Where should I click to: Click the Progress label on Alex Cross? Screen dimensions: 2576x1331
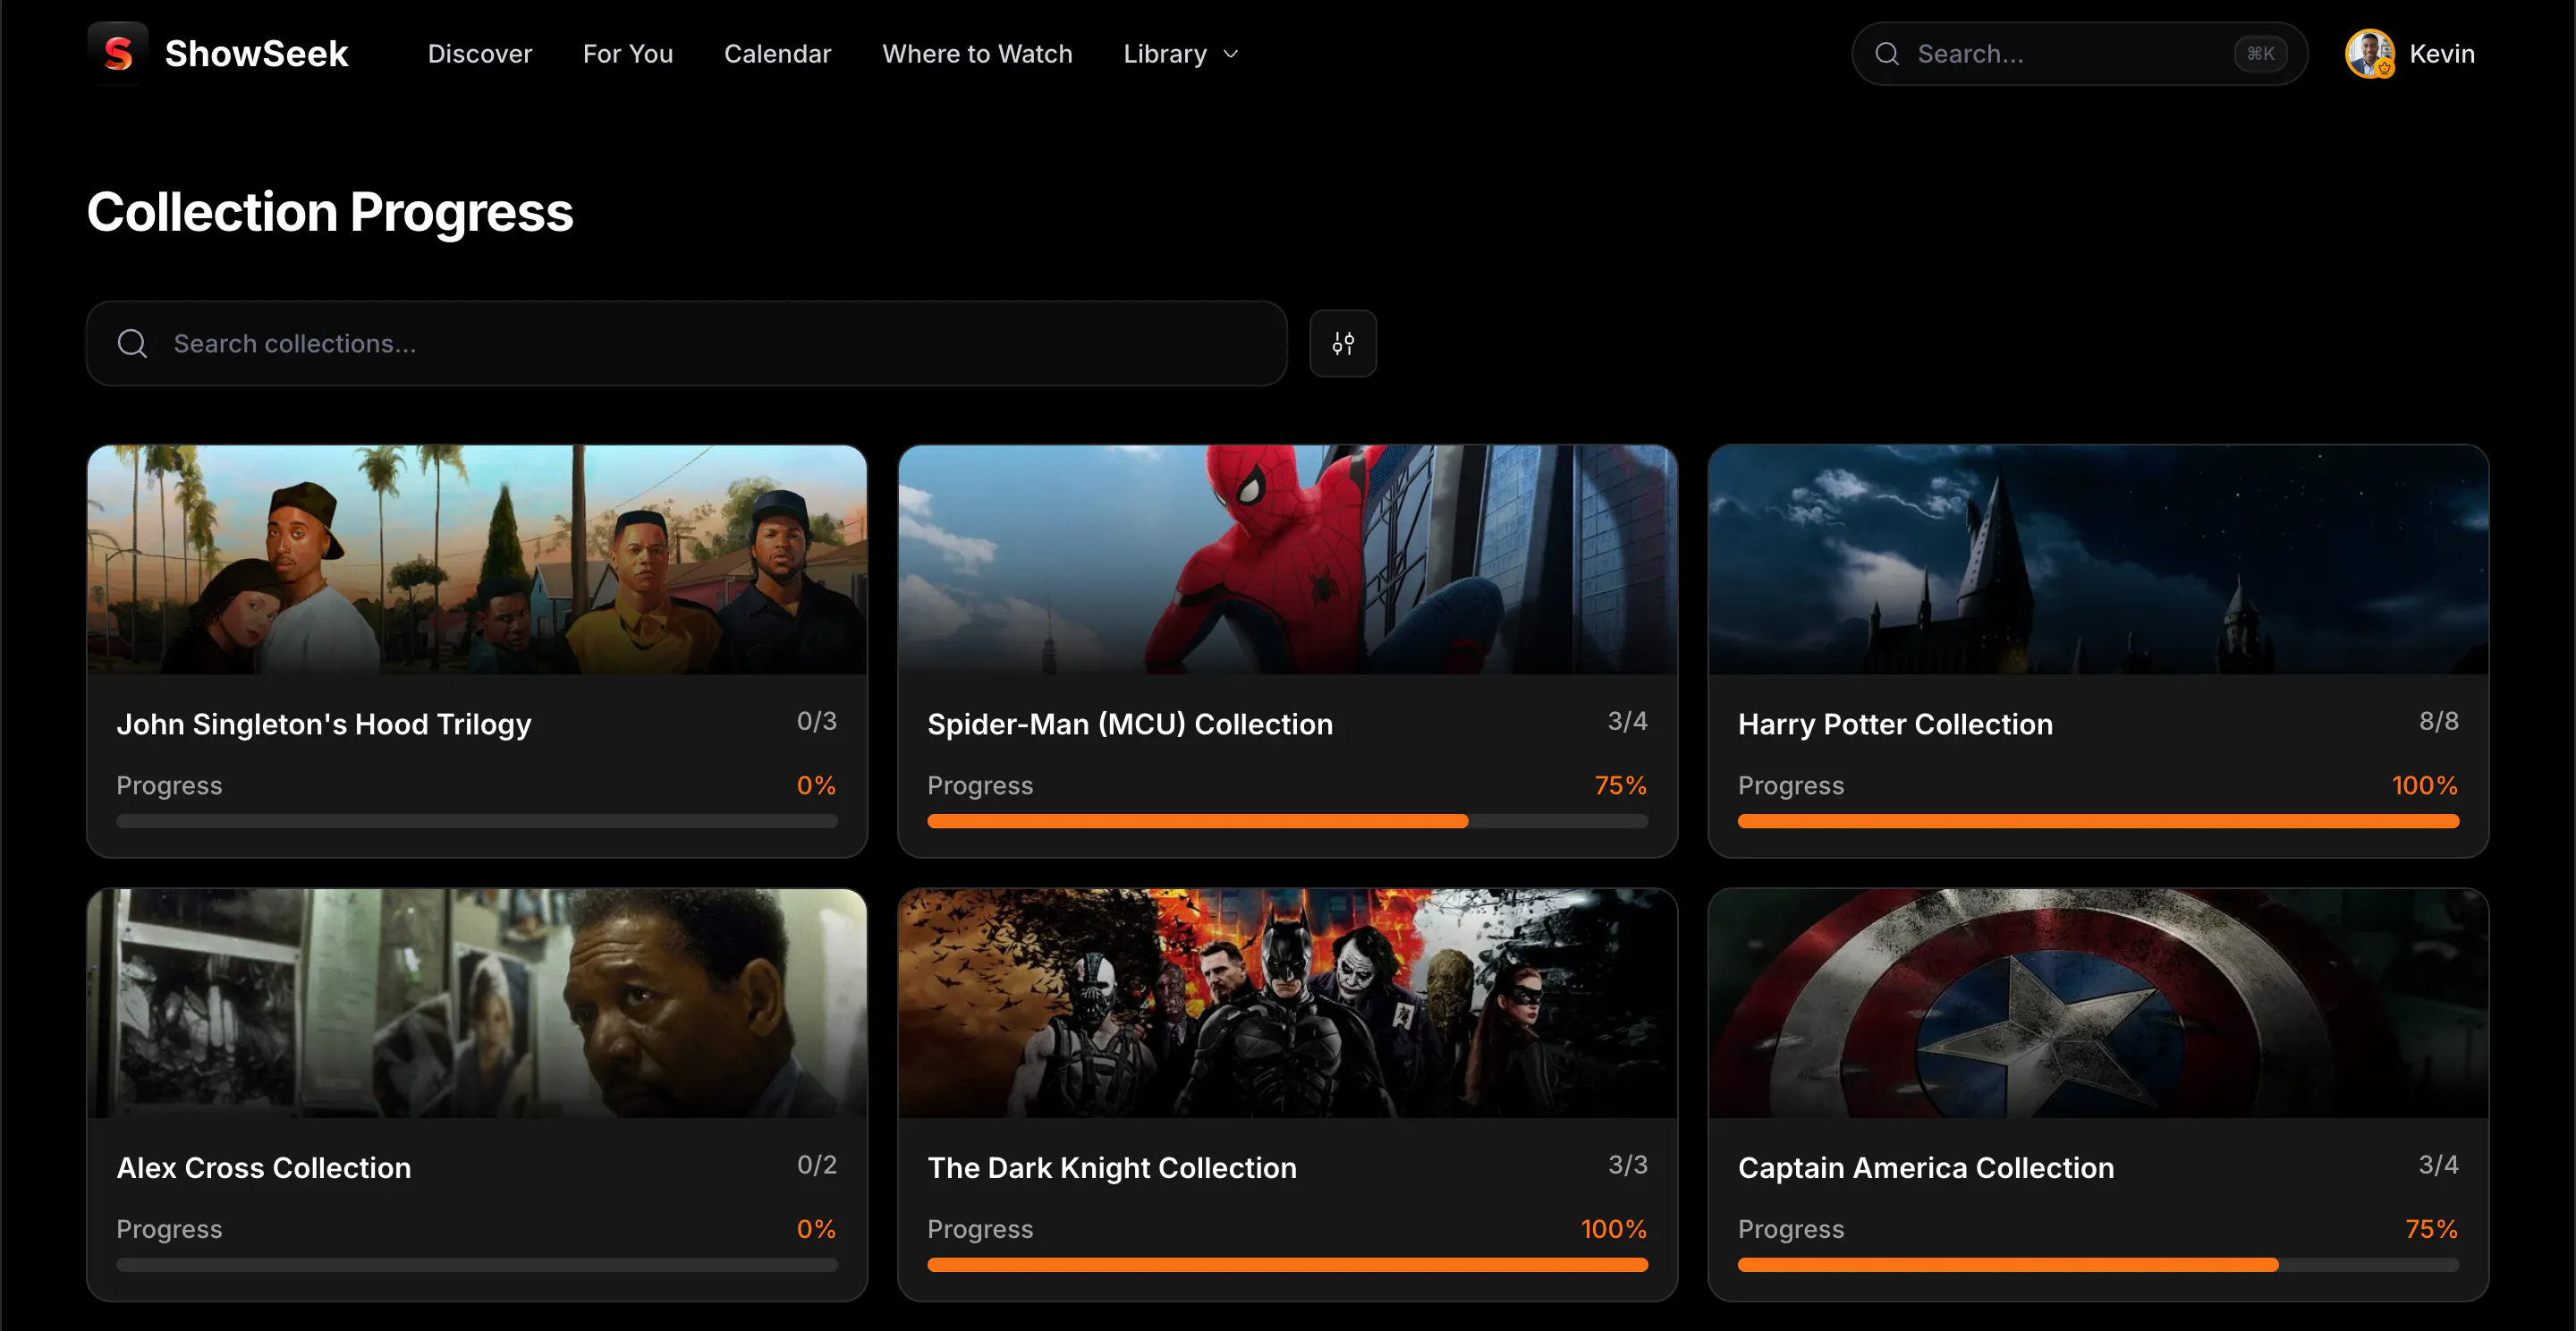point(169,1230)
